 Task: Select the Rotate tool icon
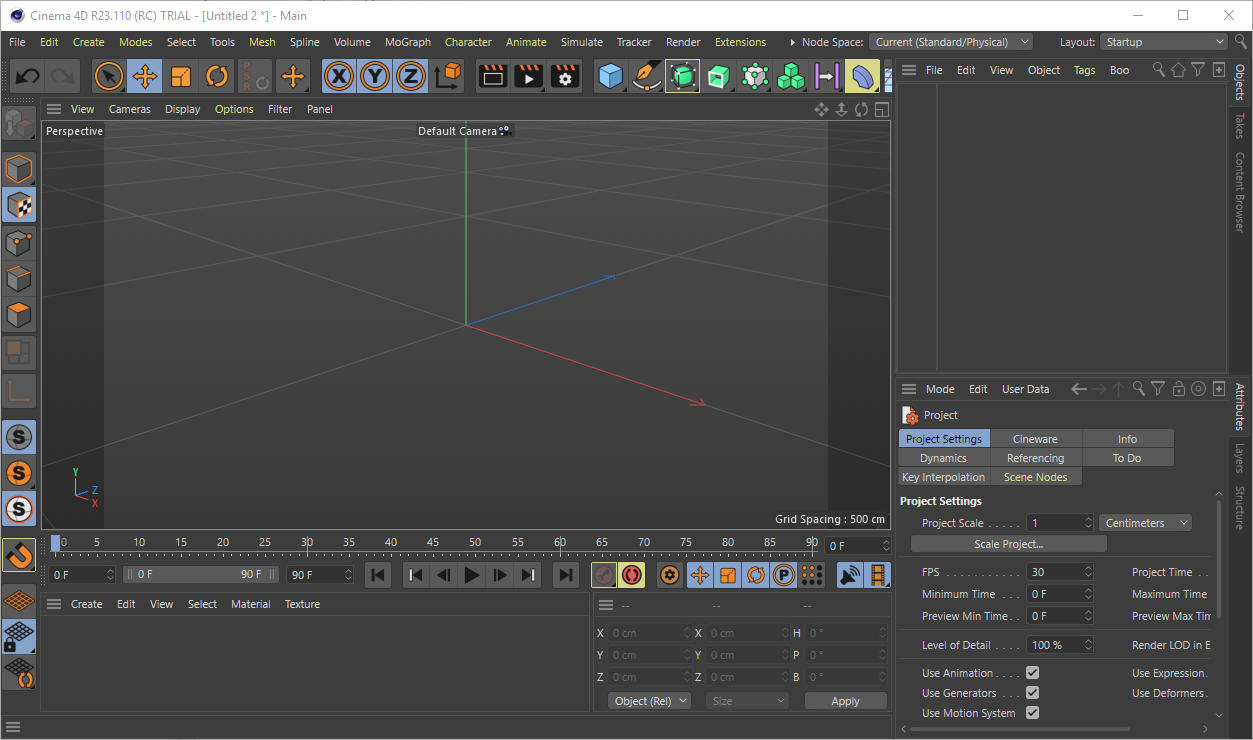(x=217, y=76)
